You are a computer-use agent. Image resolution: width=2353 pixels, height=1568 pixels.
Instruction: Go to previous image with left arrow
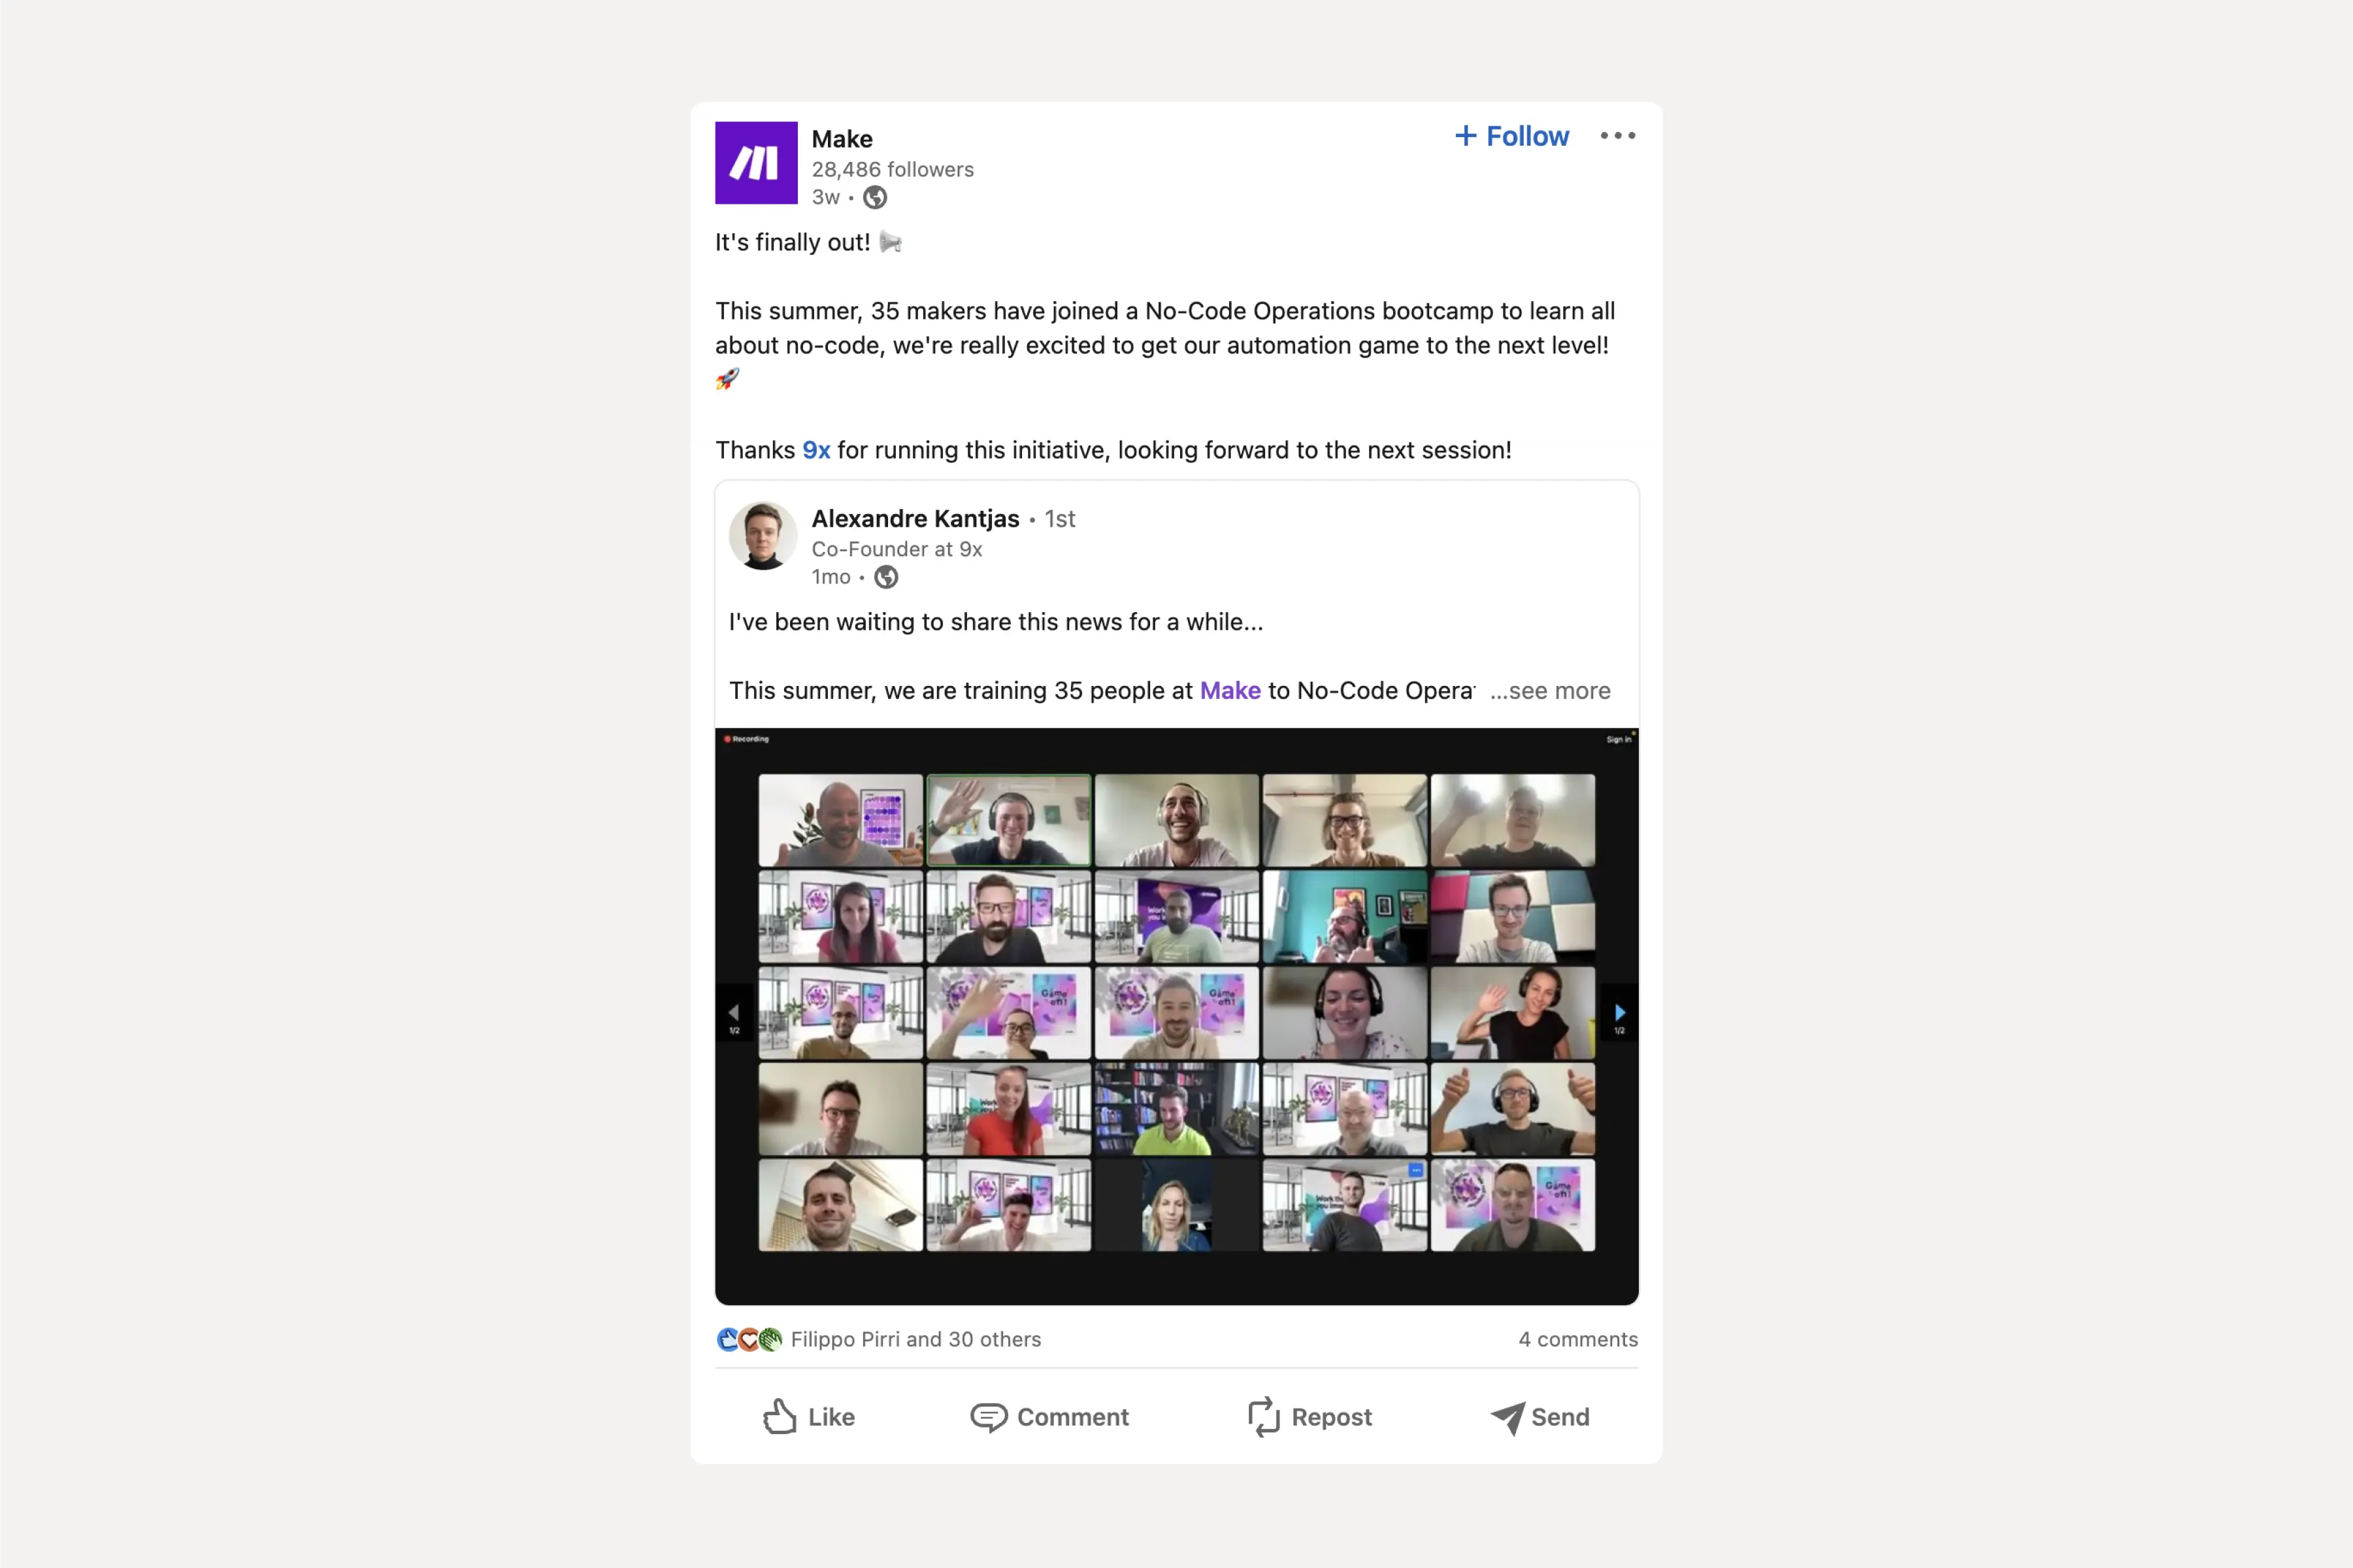click(734, 1014)
